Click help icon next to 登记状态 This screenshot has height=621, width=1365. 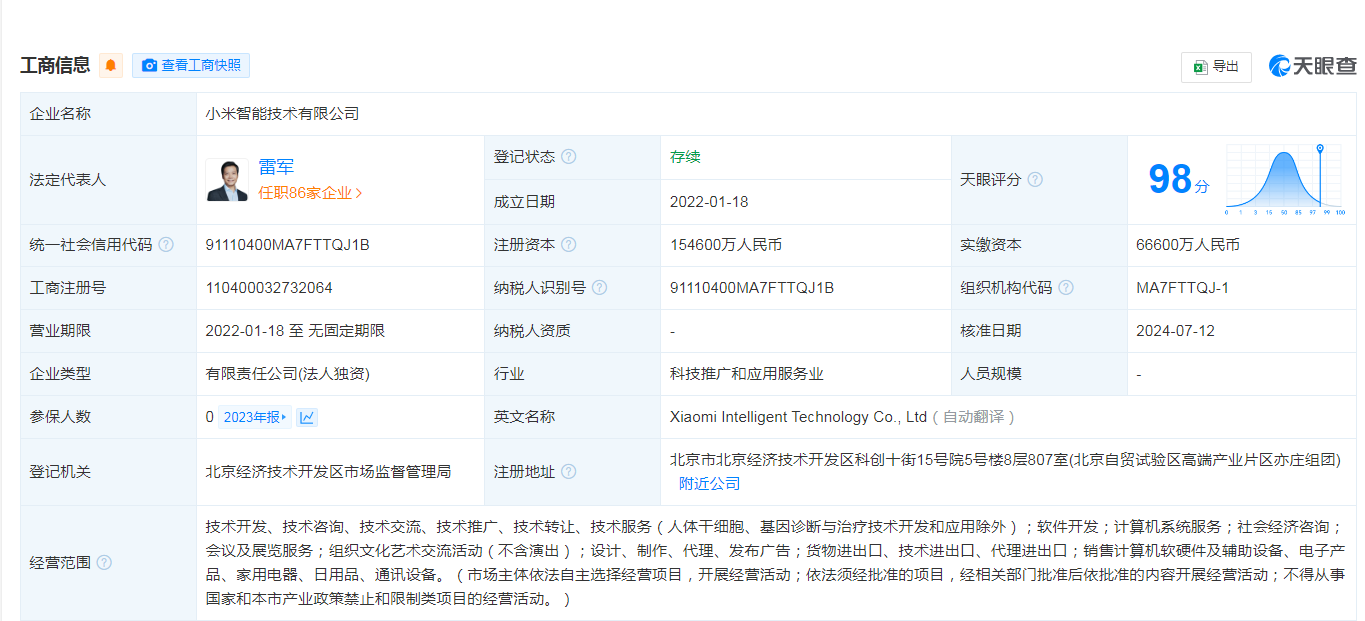click(x=568, y=157)
